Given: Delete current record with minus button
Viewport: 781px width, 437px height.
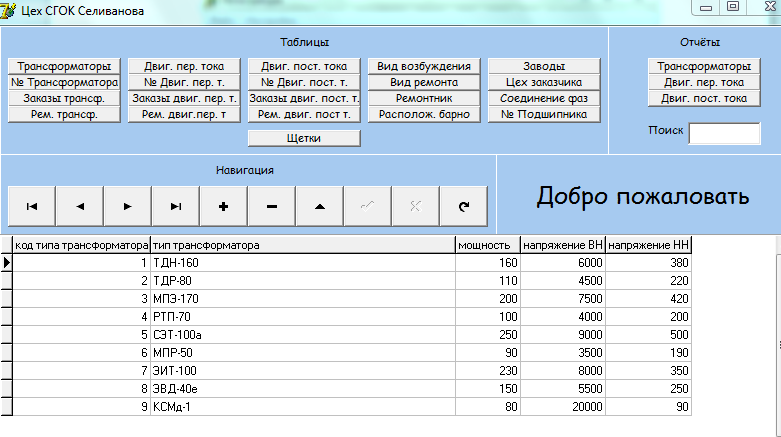Looking at the screenshot, I should point(271,206).
